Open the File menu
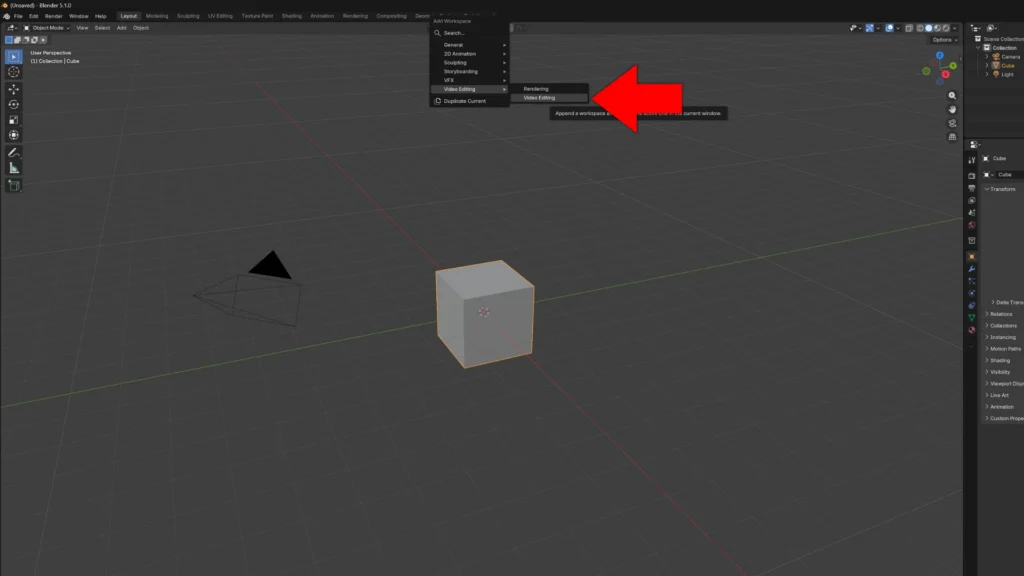The height and width of the screenshot is (576, 1024). [x=18, y=16]
